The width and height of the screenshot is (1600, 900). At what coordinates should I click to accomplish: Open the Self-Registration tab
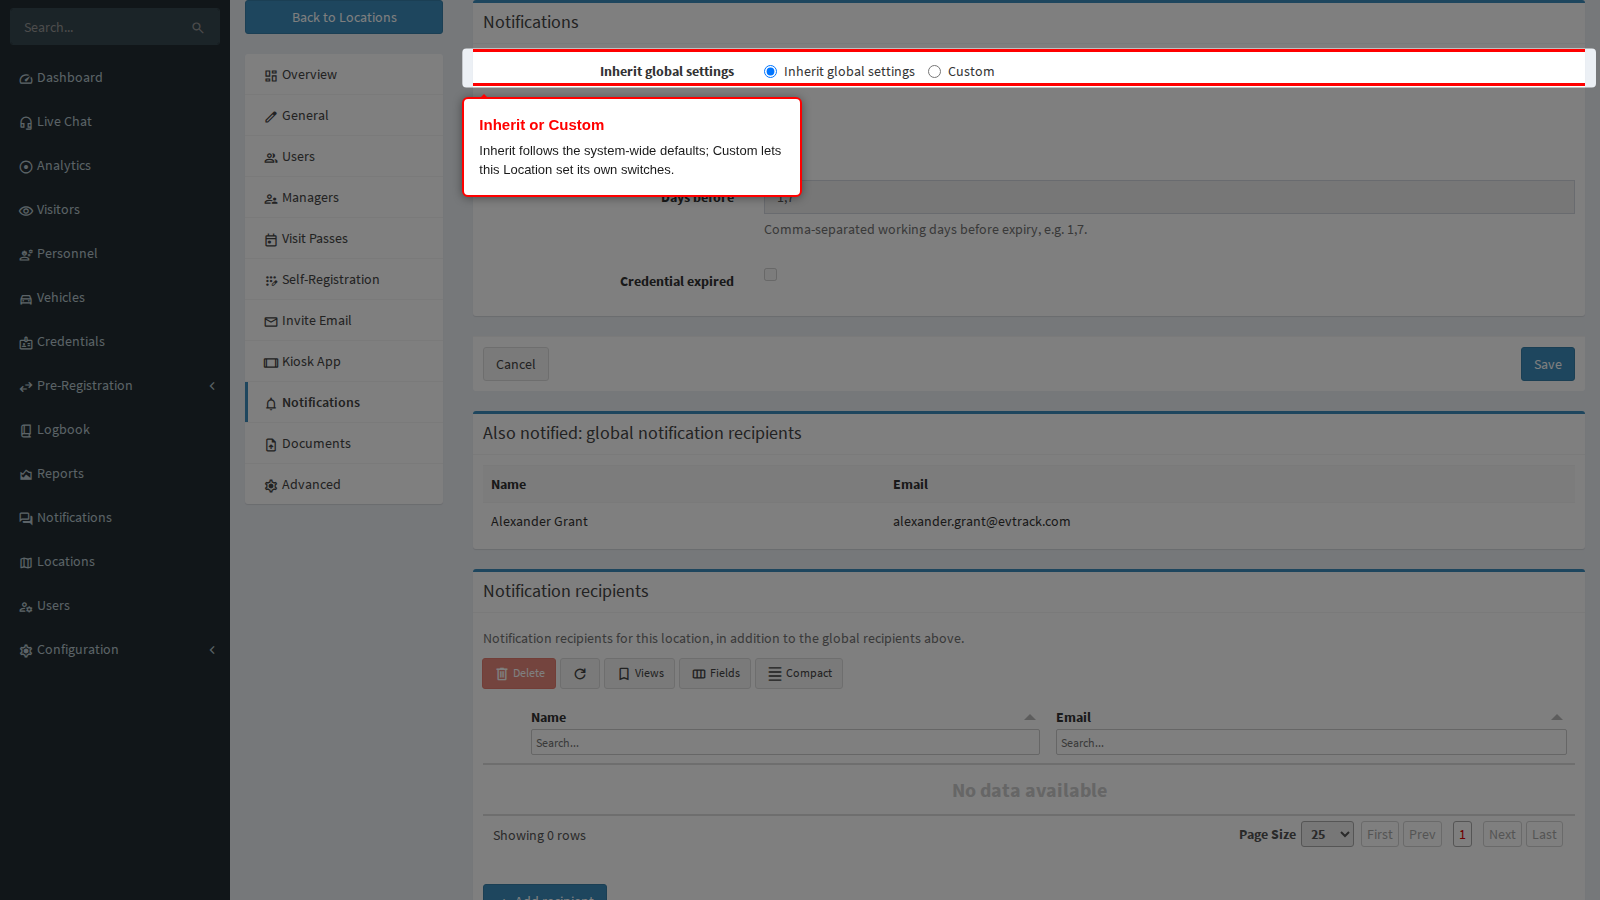pos(344,280)
